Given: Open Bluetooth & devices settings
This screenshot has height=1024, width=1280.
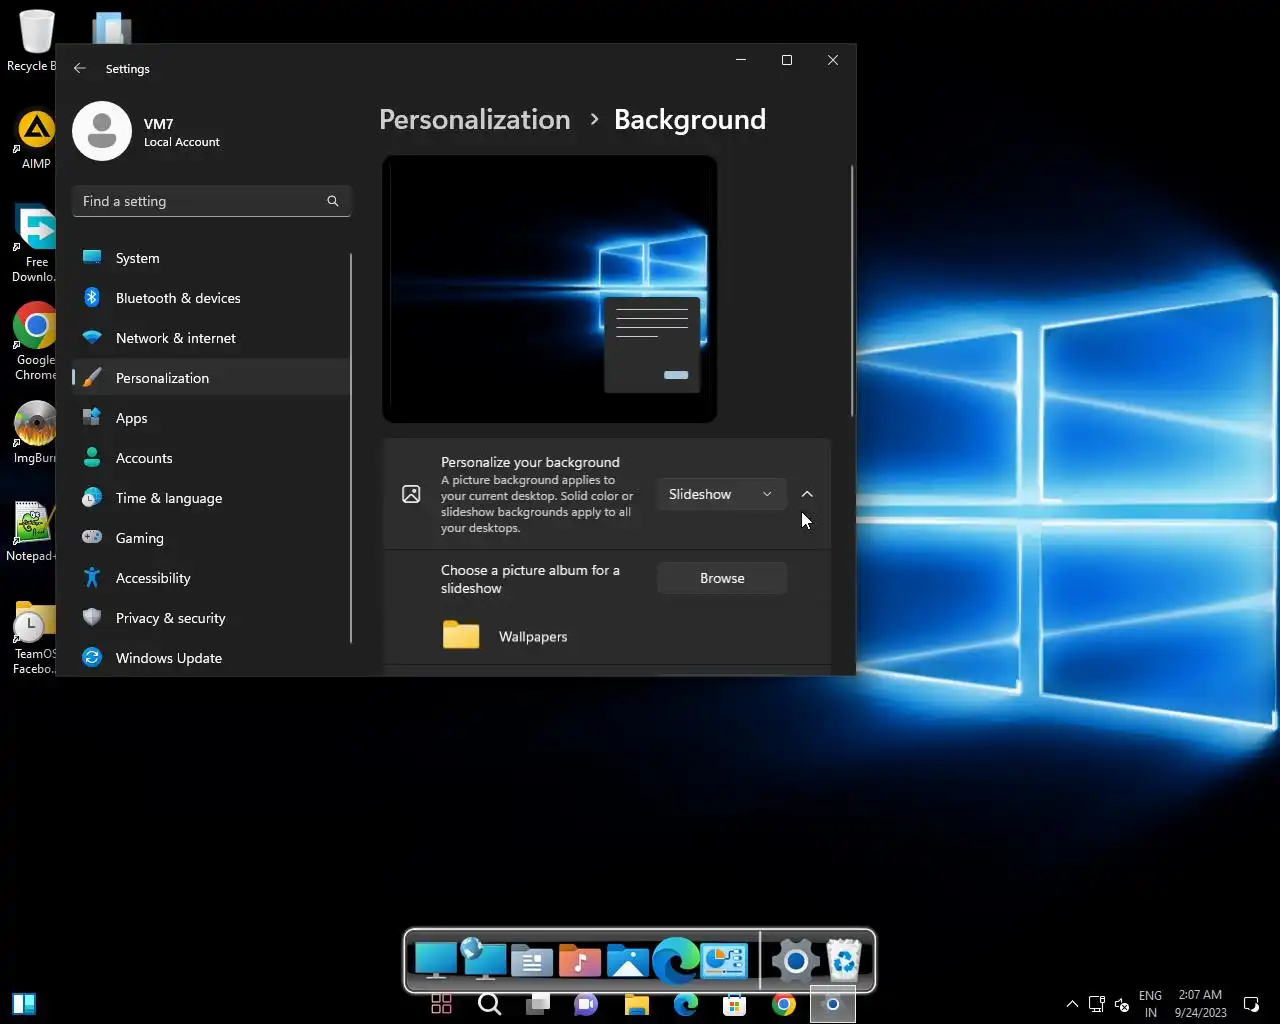Looking at the screenshot, I should (211, 298).
